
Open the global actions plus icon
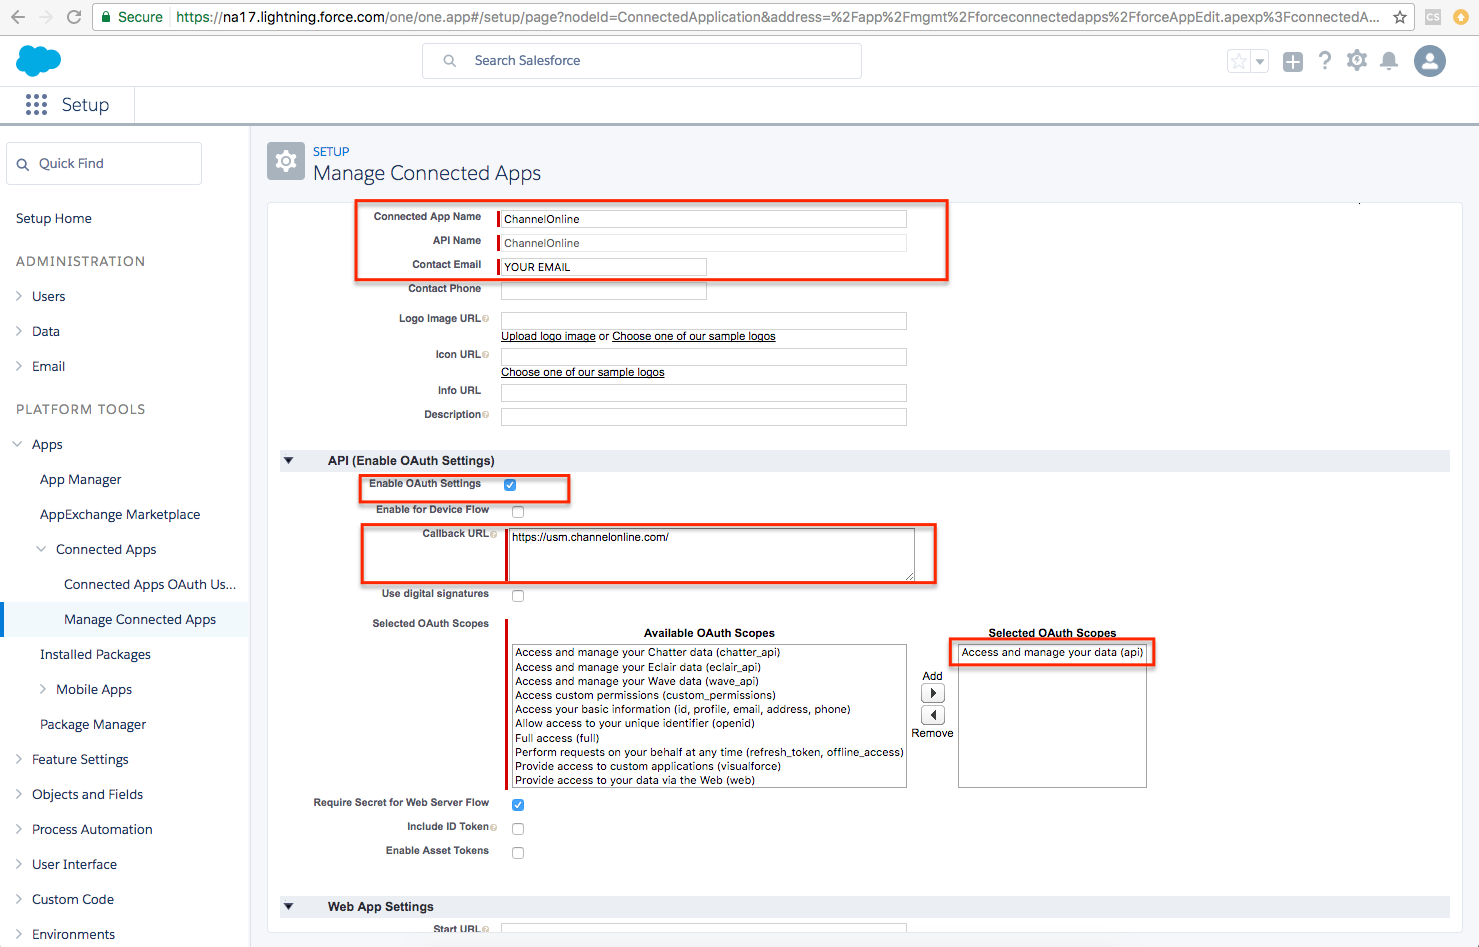pos(1293,62)
